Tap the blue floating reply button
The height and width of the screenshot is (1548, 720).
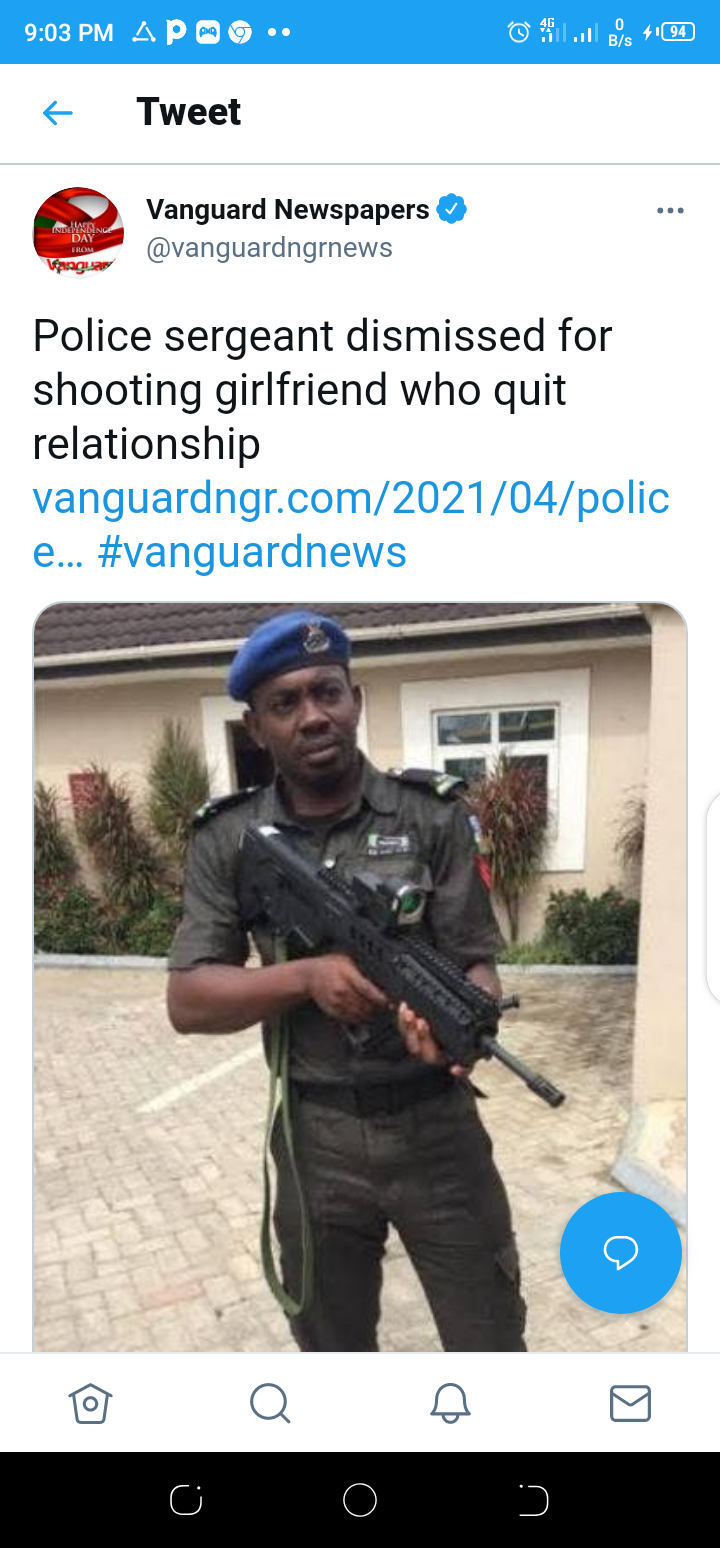click(x=621, y=1252)
